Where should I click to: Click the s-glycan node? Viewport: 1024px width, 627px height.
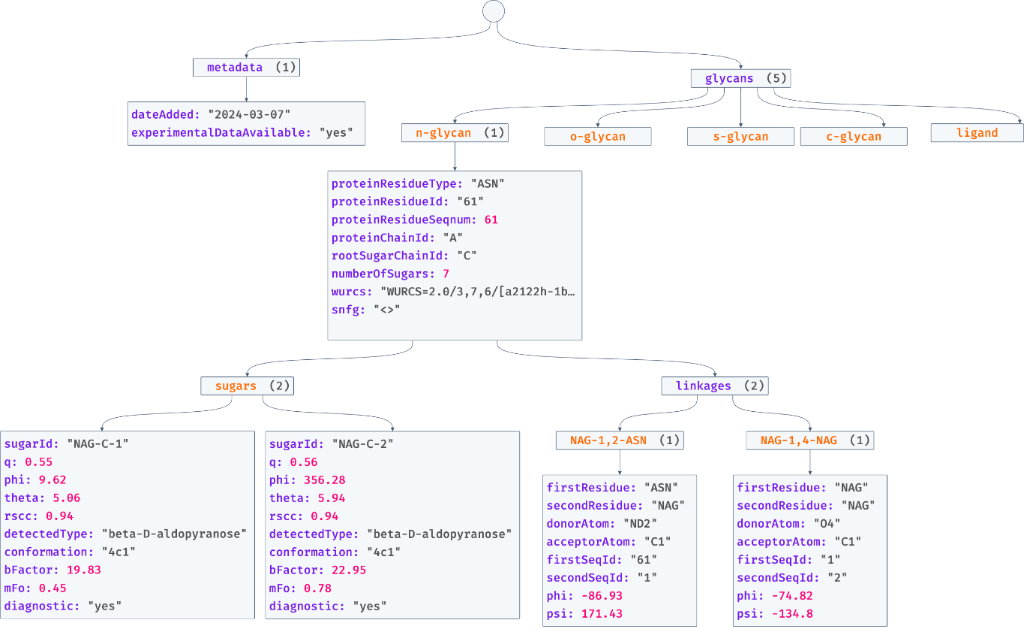(x=740, y=136)
